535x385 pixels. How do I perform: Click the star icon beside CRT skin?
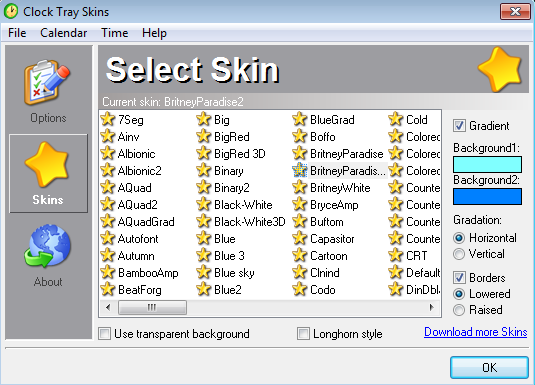pos(395,255)
